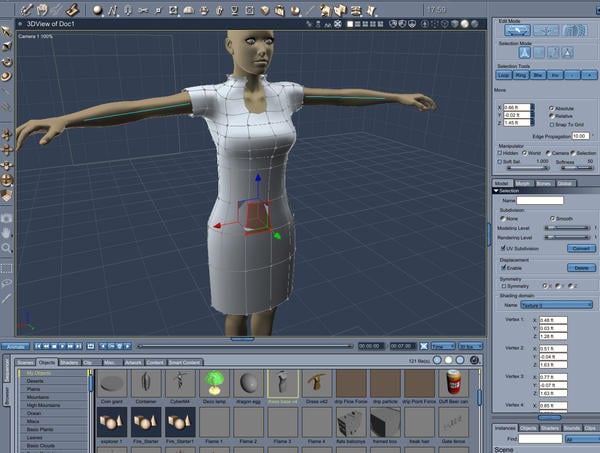
Task: Click the Loop selection tool button
Action: [x=504, y=75]
